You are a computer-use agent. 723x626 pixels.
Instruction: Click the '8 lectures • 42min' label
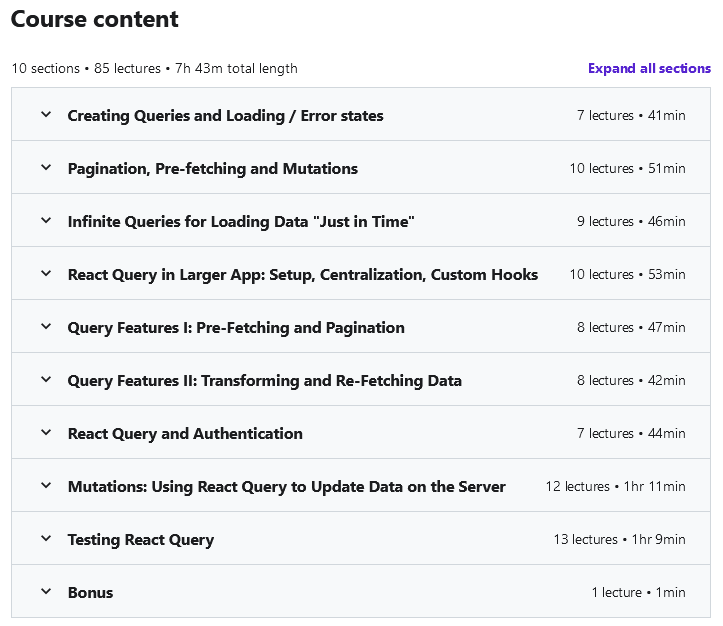(631, 381)
